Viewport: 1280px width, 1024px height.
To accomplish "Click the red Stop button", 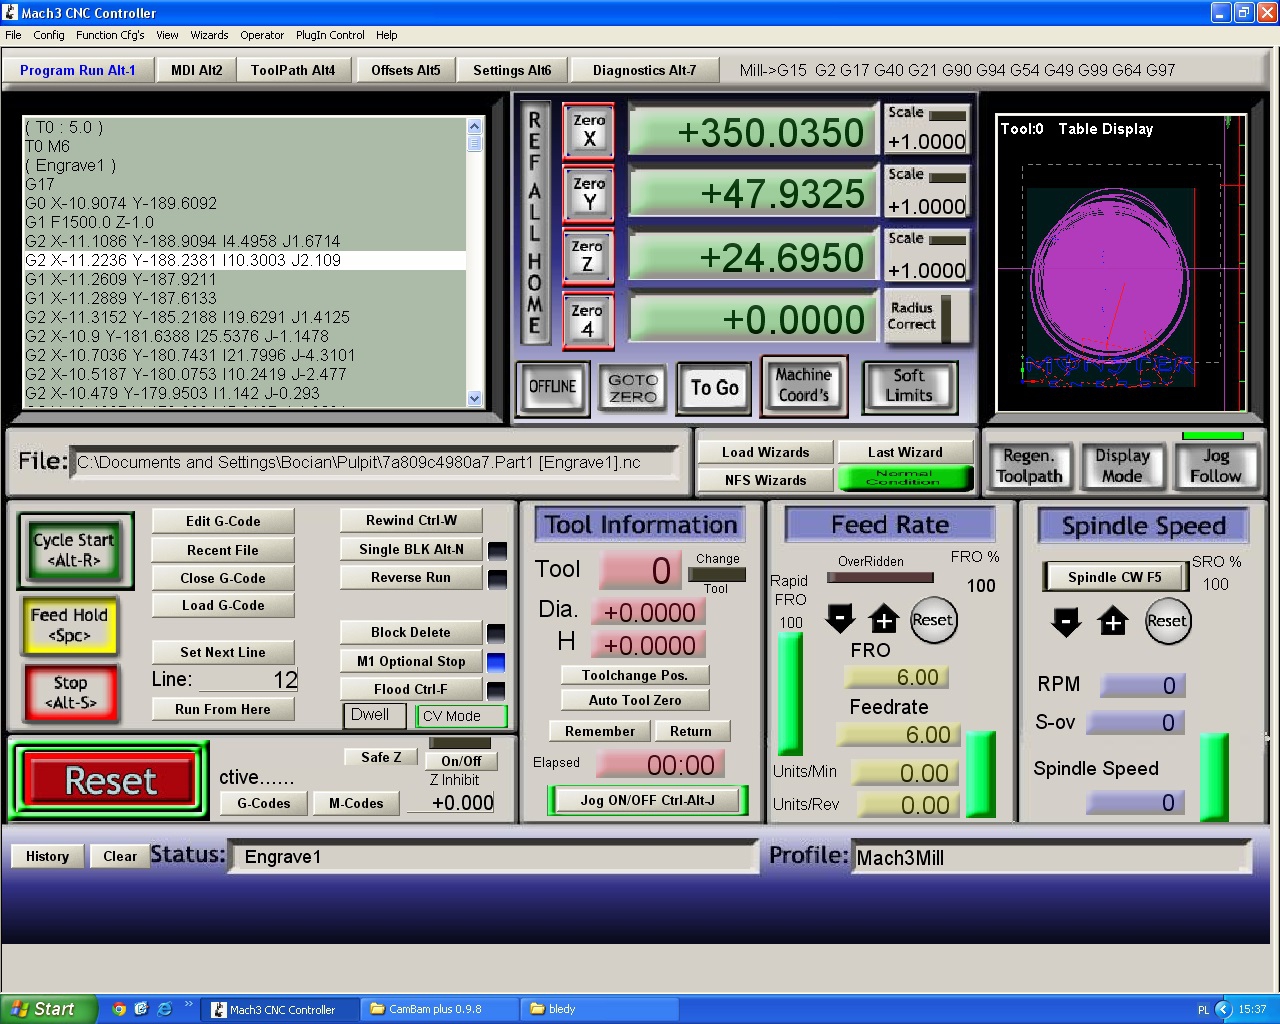I will (70, 692).
